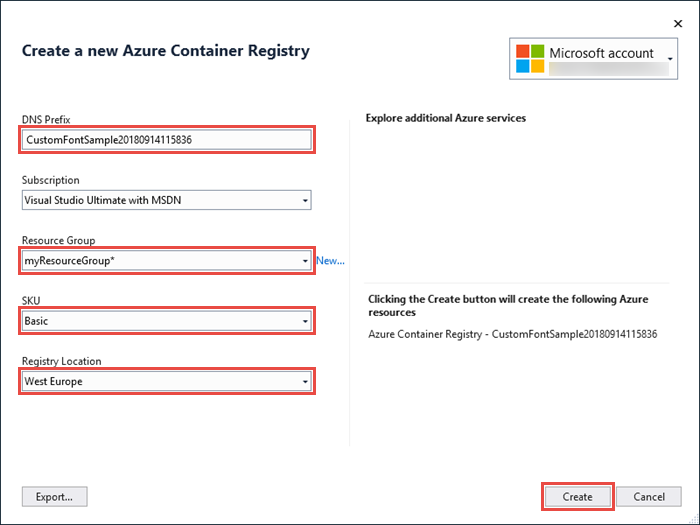Click the West Europe location combo box
This screenshot has height=525, width=700.
point(167,382)
